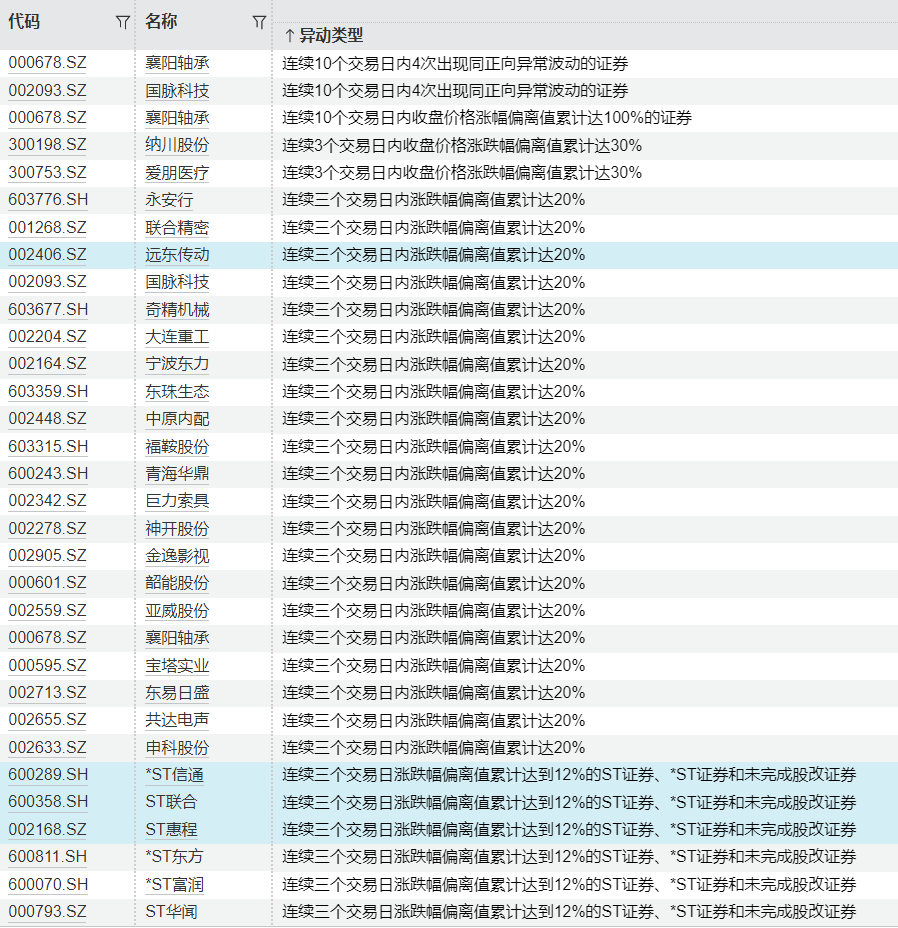Click stock code 300753.SZ
Image resolution: width=898 pixels, height=928 pixels.
[x=47, y=172]
